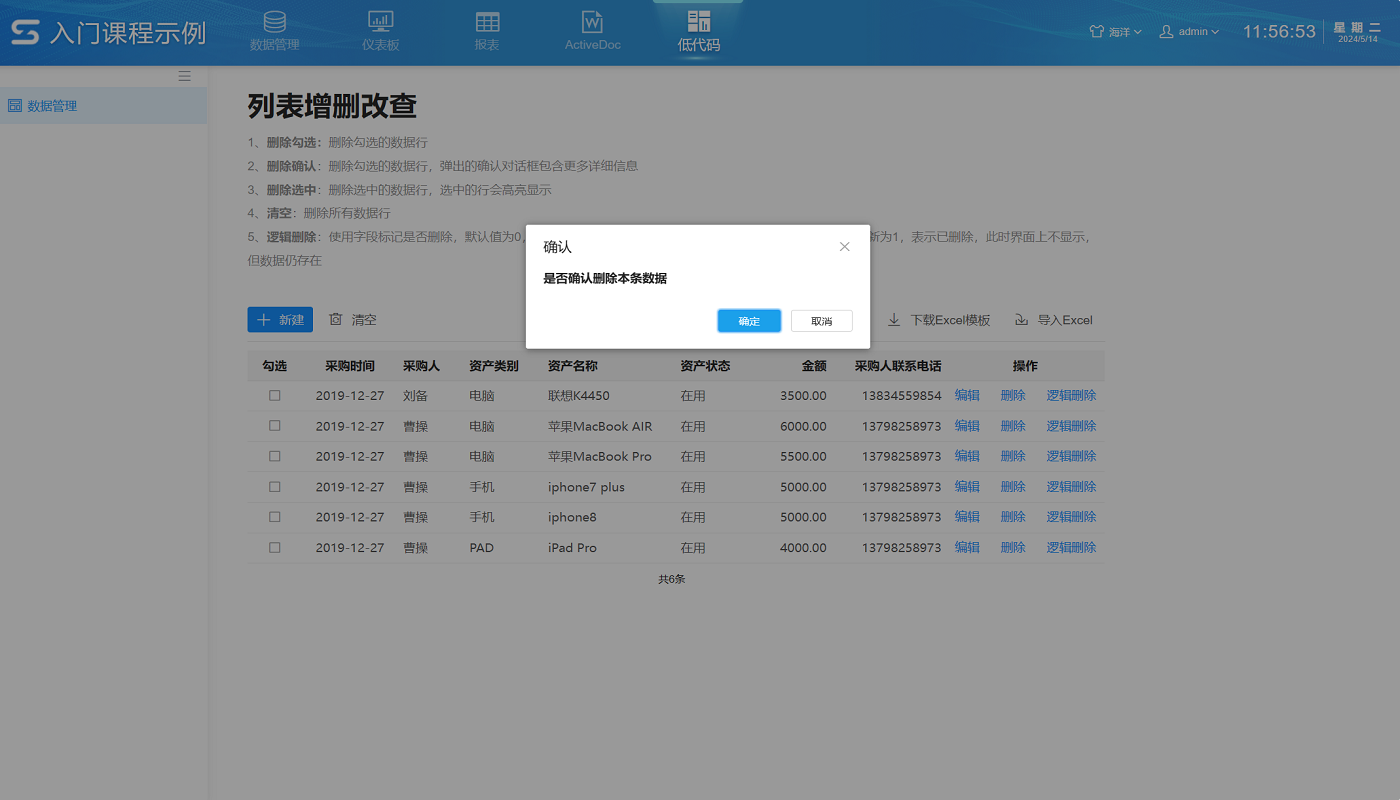Image resolution: width=1400 pixels, height=800 pixels.
Task: Select 数据管理 in the left sidebar
Action: click(x=52, y=106)
